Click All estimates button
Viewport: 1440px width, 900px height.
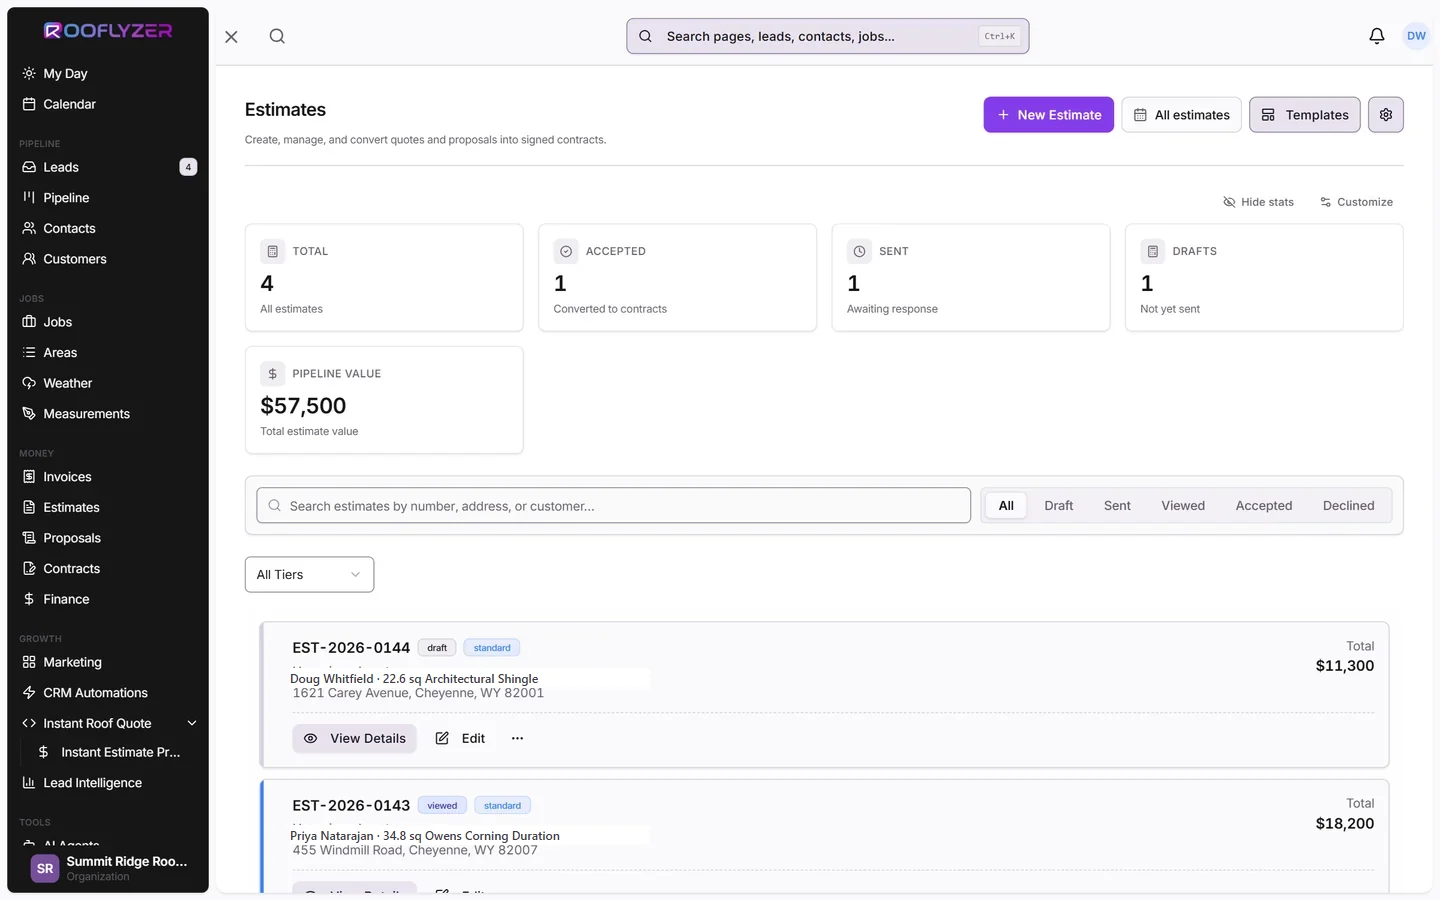click(x=1181, y=115)
